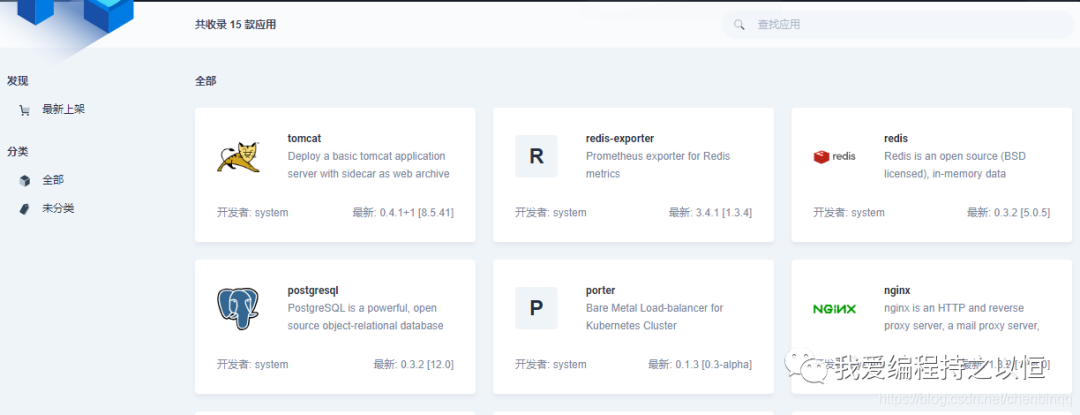Click redis-exporter version '最新: 3.4.1 [1.3.4]'
Screen dimensions: 1080x415
coord(710,213)
